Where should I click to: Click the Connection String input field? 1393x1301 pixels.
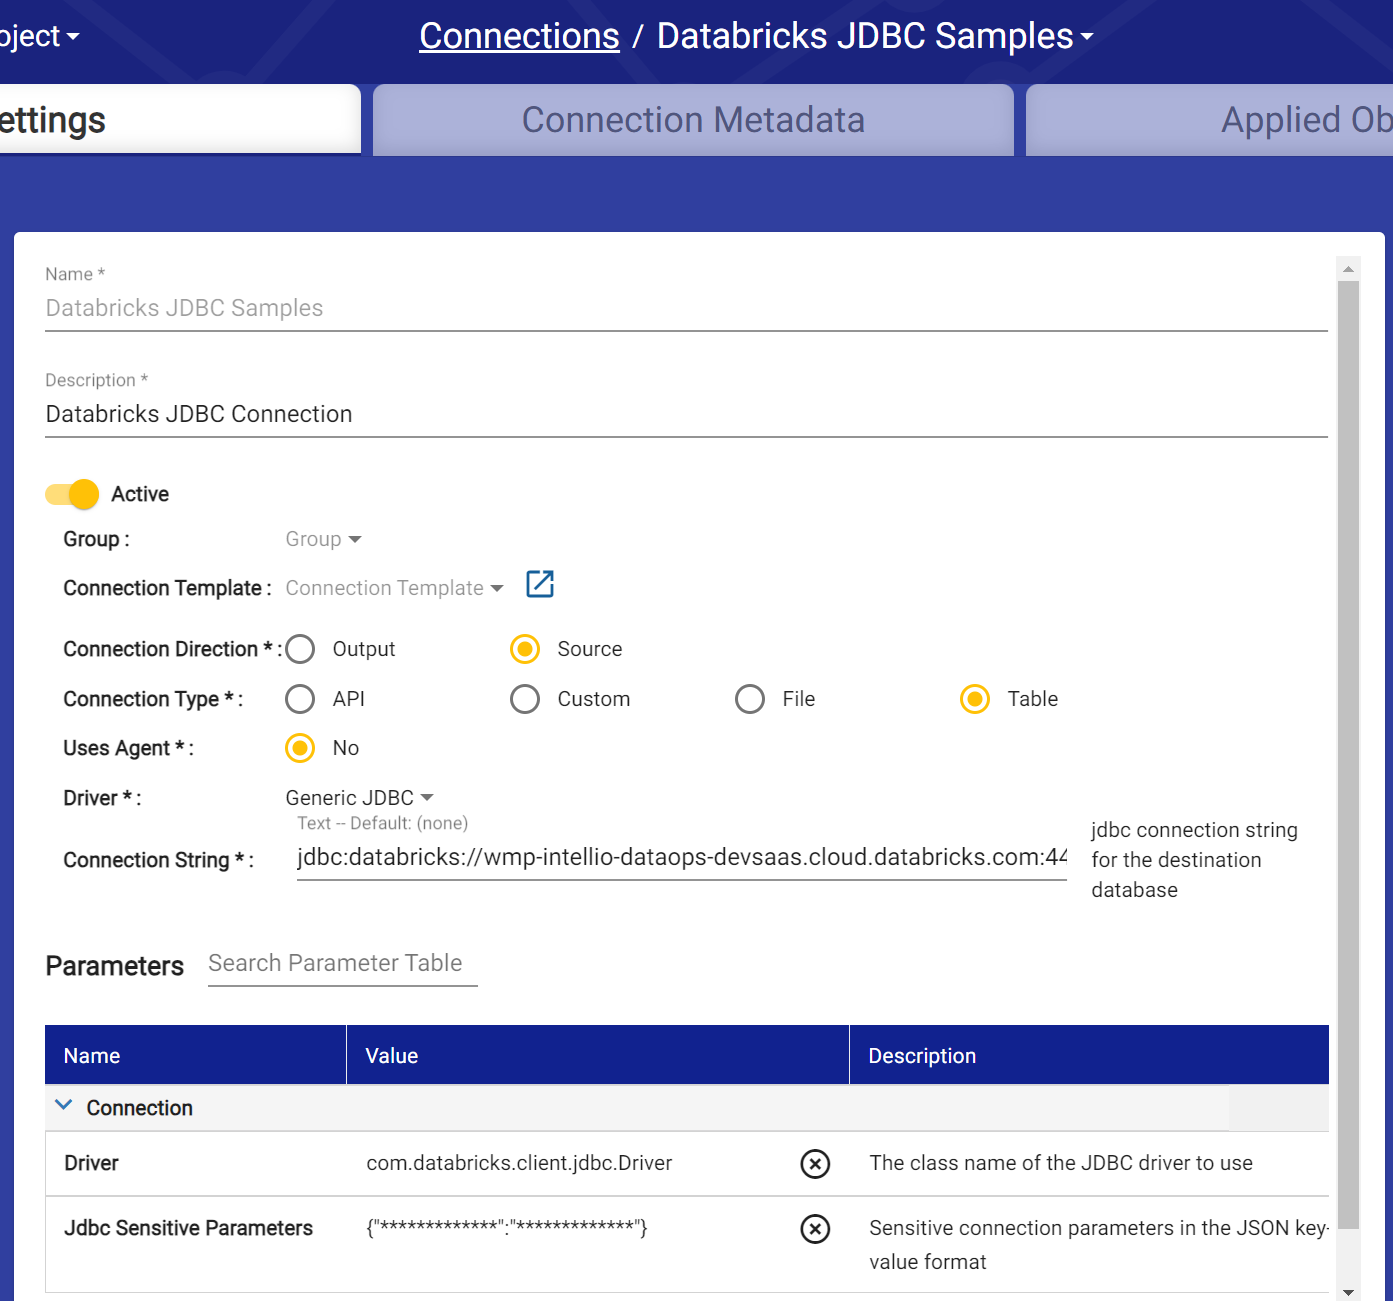click(681, 858)
